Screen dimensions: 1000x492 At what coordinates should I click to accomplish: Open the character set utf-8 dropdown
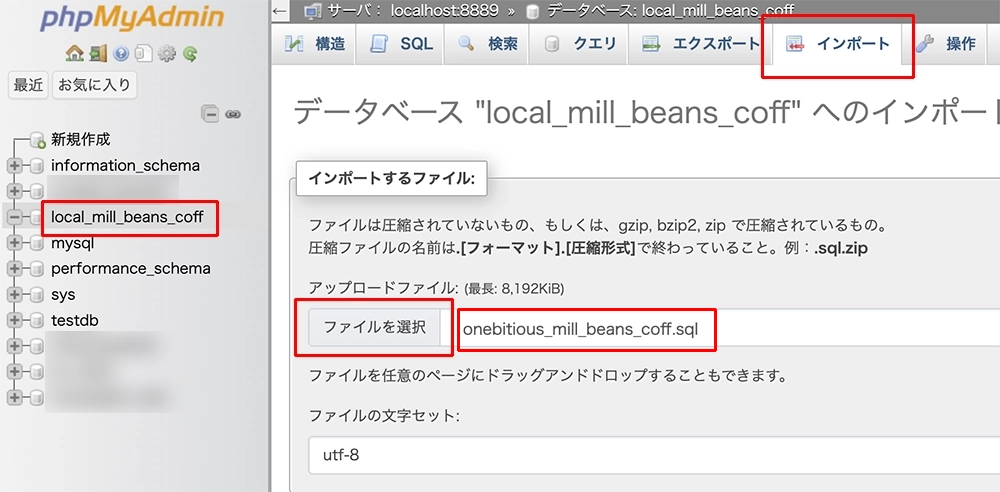coord(650,453)
